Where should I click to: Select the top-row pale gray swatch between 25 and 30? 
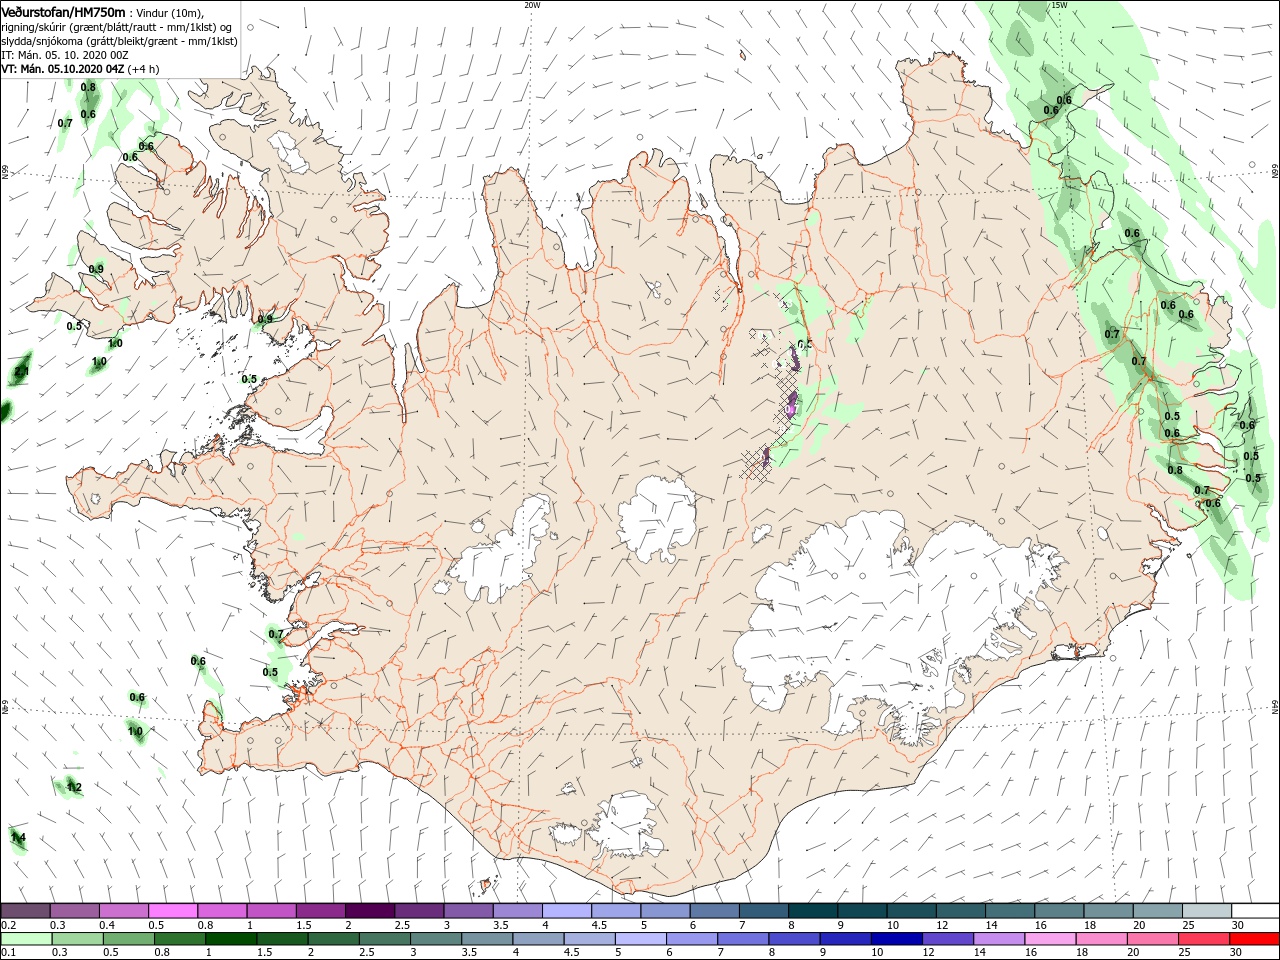1207,911
